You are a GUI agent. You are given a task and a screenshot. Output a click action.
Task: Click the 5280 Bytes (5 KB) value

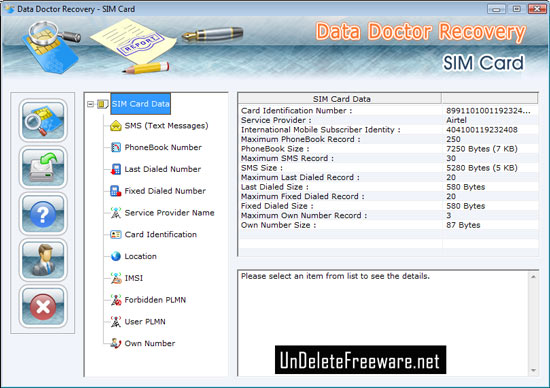point(482,168)
